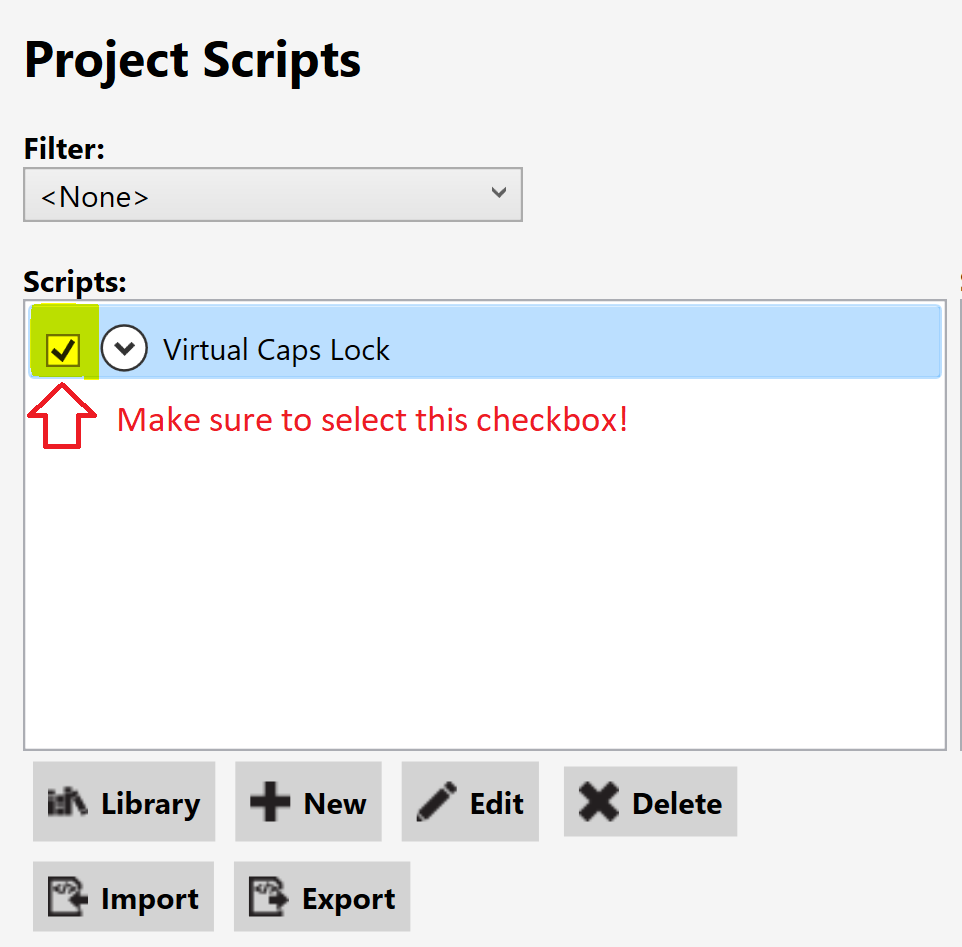Click the 'Filter:' label
962x947 pixels.
pos(64,149)
